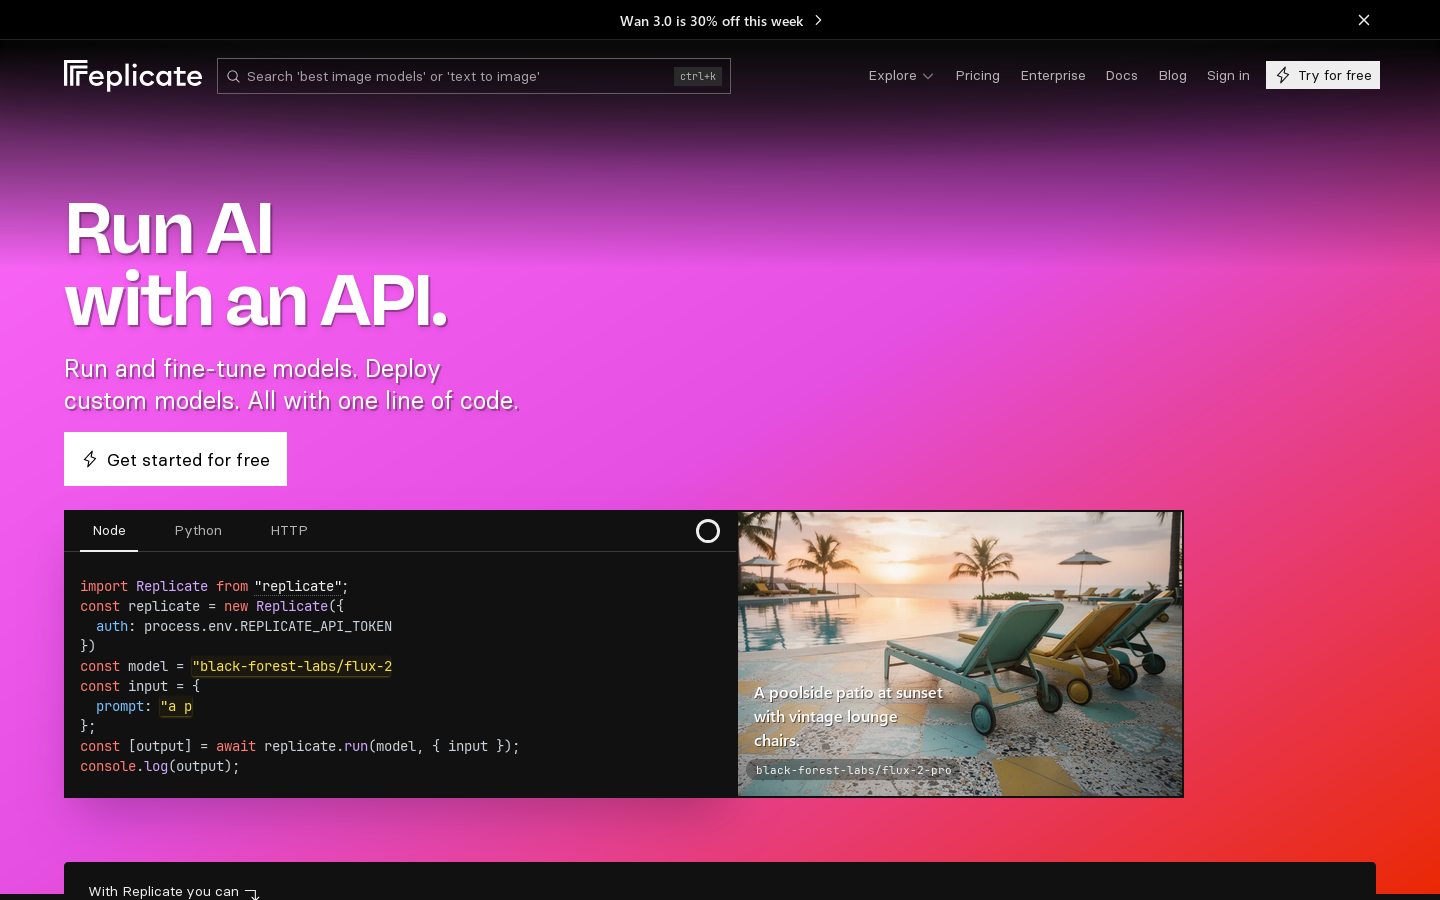Click the Run and fine-tune models subtitle
Screen dimensions: 1440x900
pyautogui.click(x=291, y=385)
